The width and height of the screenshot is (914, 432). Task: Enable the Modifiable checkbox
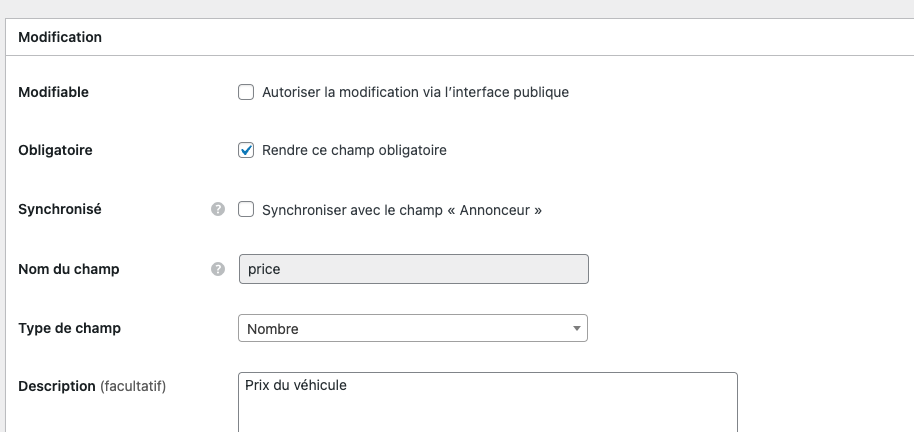click(246, 92)
